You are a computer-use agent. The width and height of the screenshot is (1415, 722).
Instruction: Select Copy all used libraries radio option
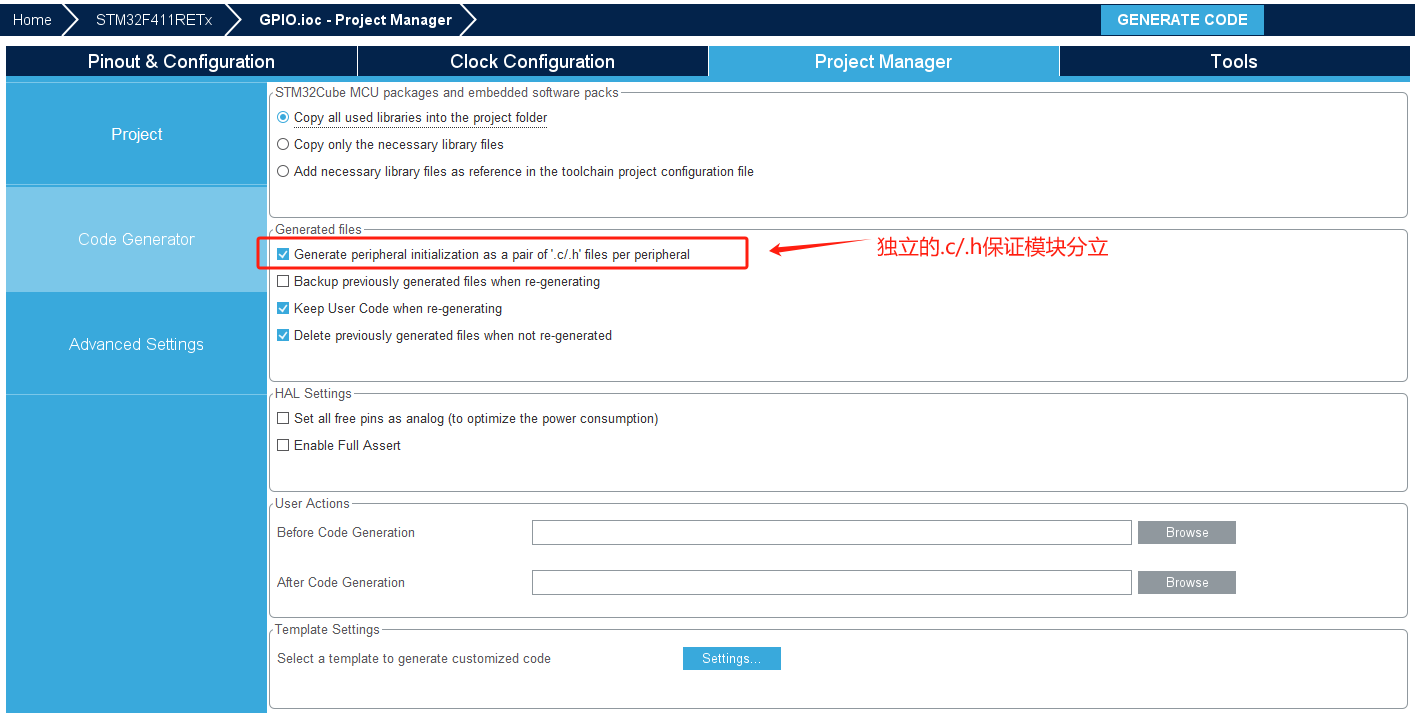point(283,118)
